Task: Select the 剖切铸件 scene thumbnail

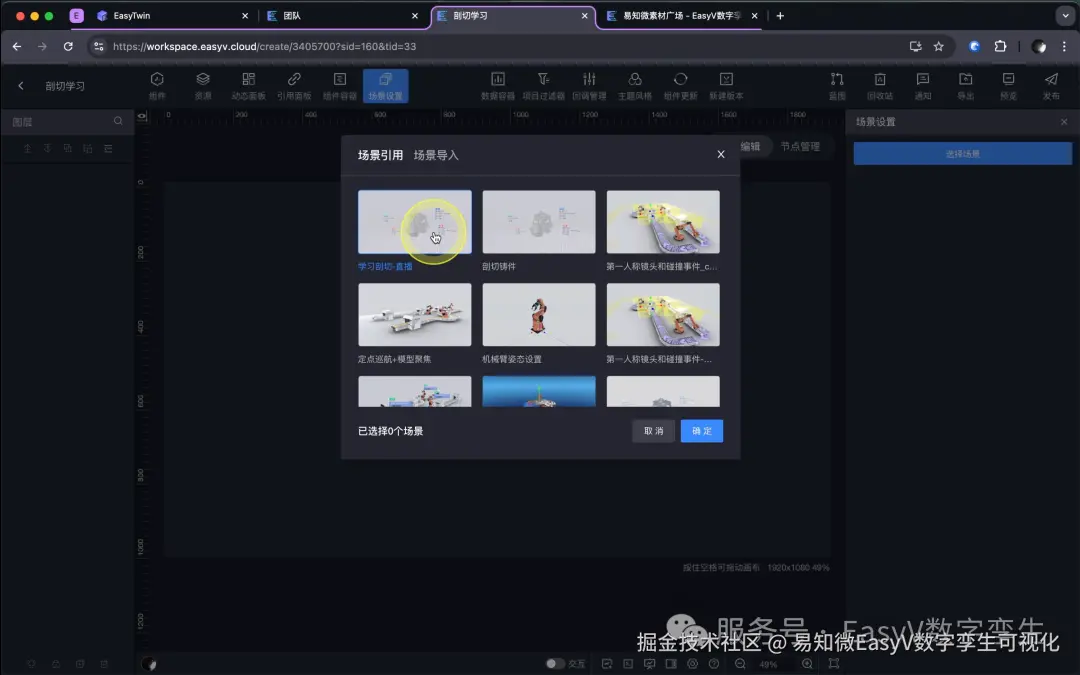Action: click(539, 222)
